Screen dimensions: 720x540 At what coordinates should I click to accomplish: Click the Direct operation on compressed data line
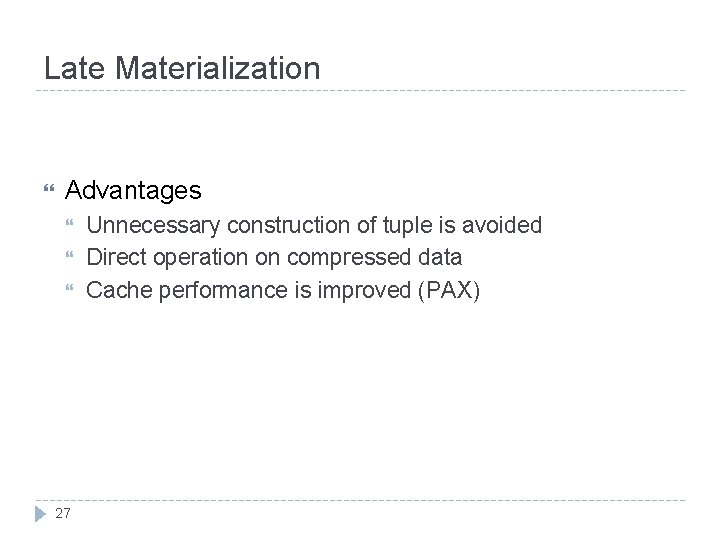(274, 257)
